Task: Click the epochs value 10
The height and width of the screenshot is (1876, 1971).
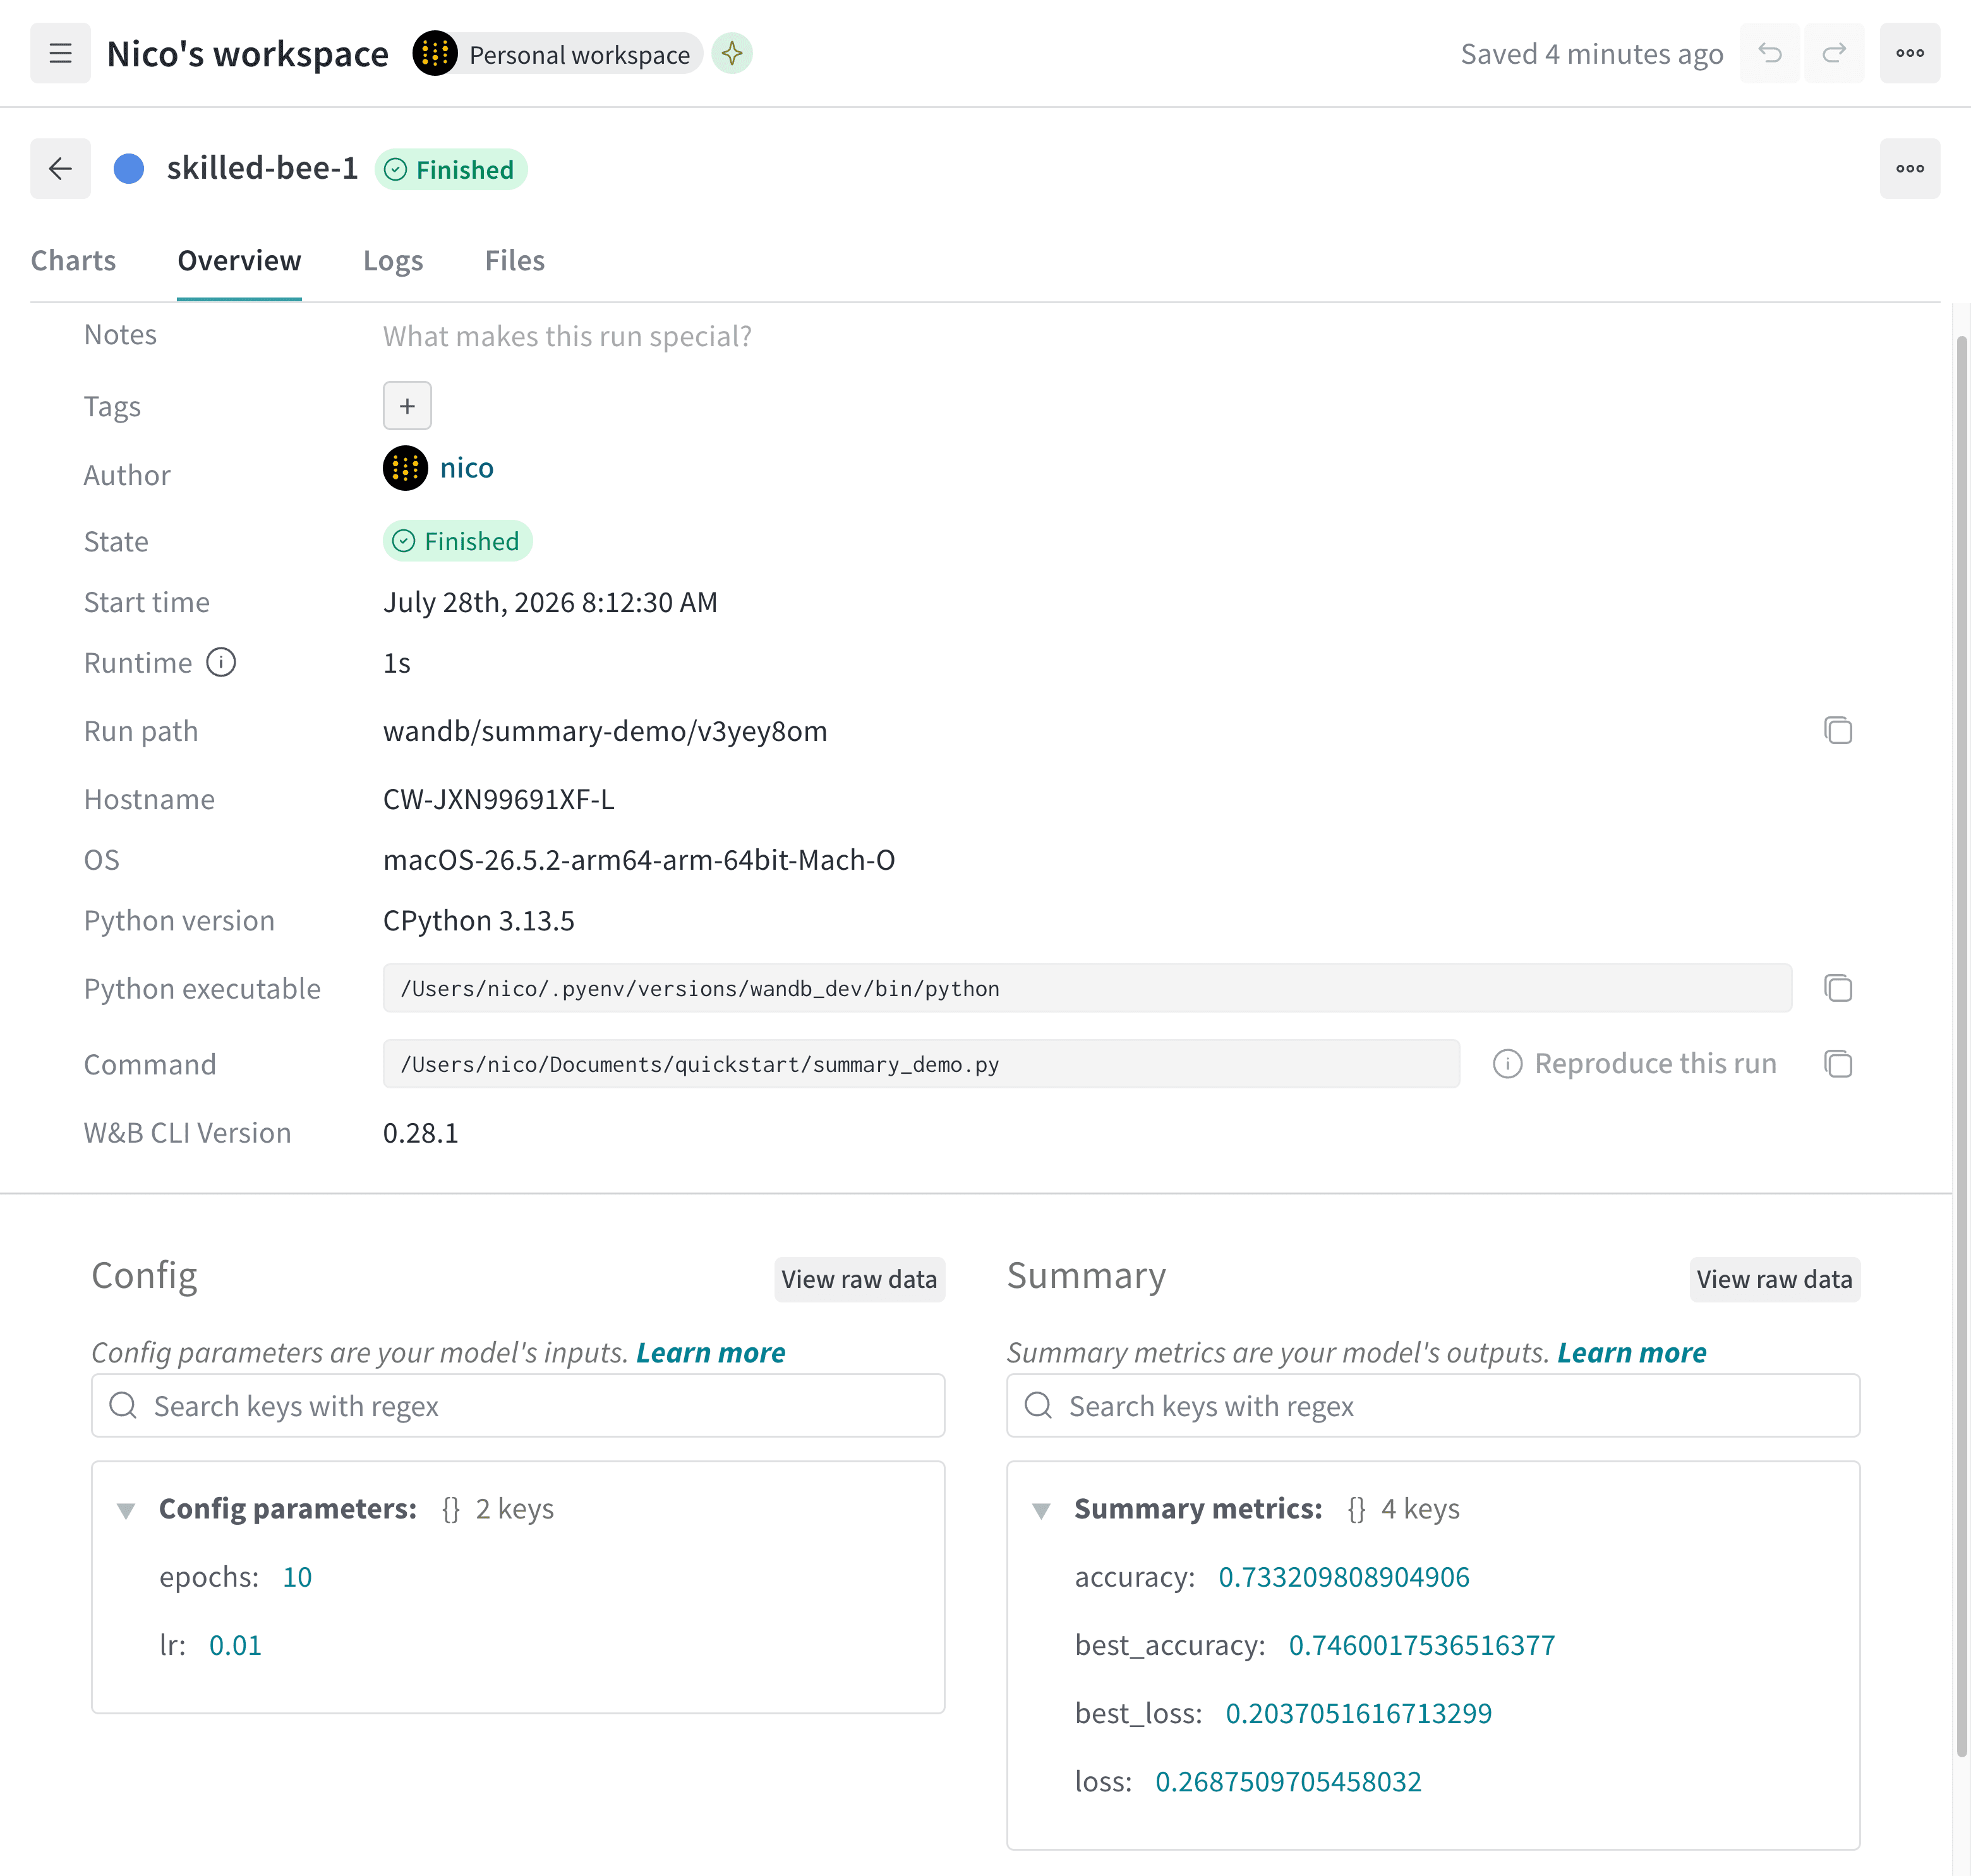Action: coord(297,1576)
